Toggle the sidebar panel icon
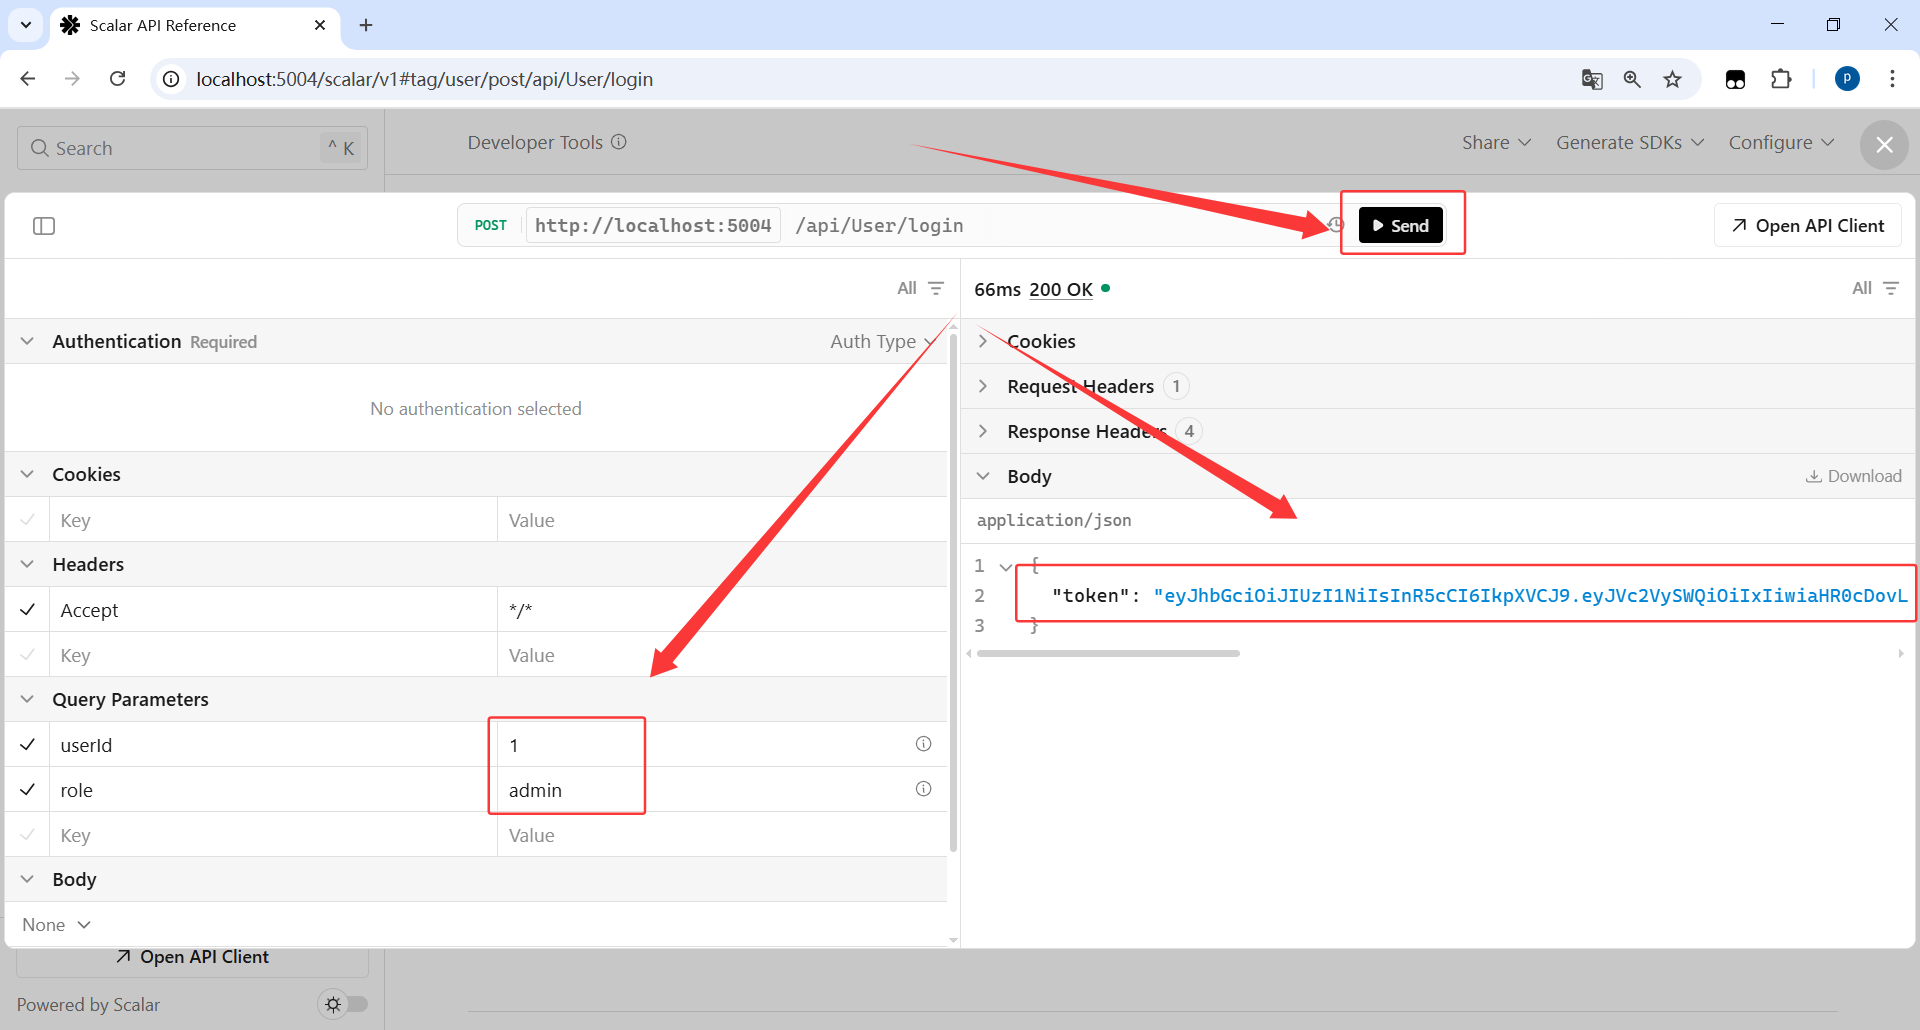The image size is (1920, 1030). (x=44, y=226)
